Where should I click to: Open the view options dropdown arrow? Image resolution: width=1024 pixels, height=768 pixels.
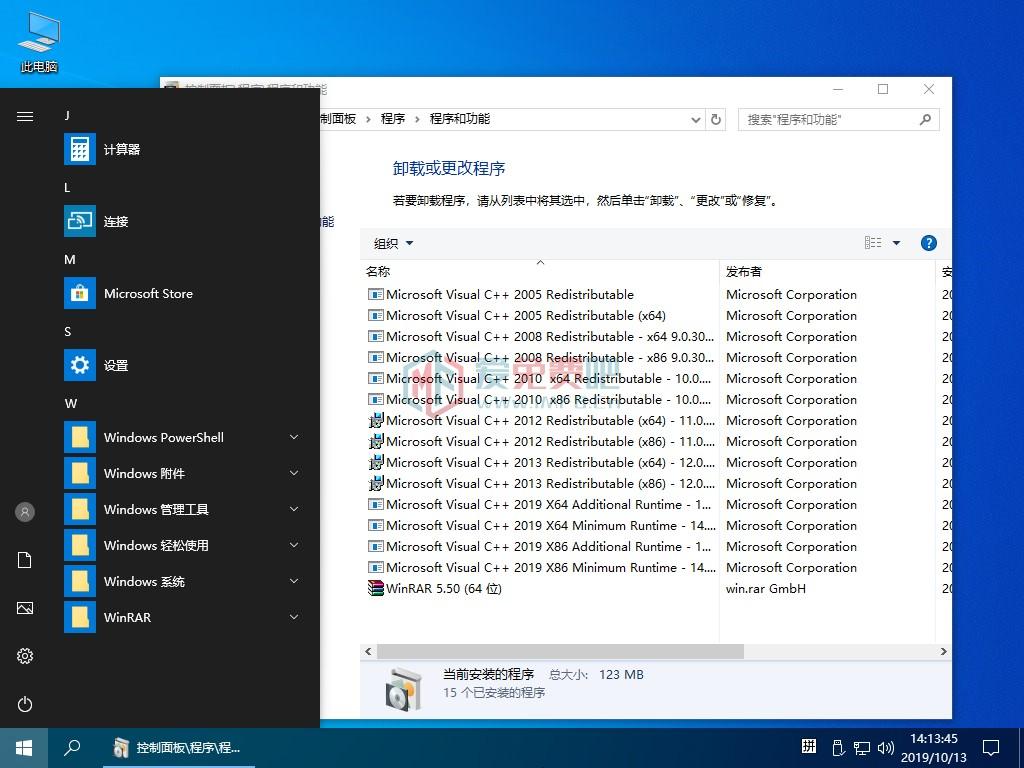(x=896, y=243)
